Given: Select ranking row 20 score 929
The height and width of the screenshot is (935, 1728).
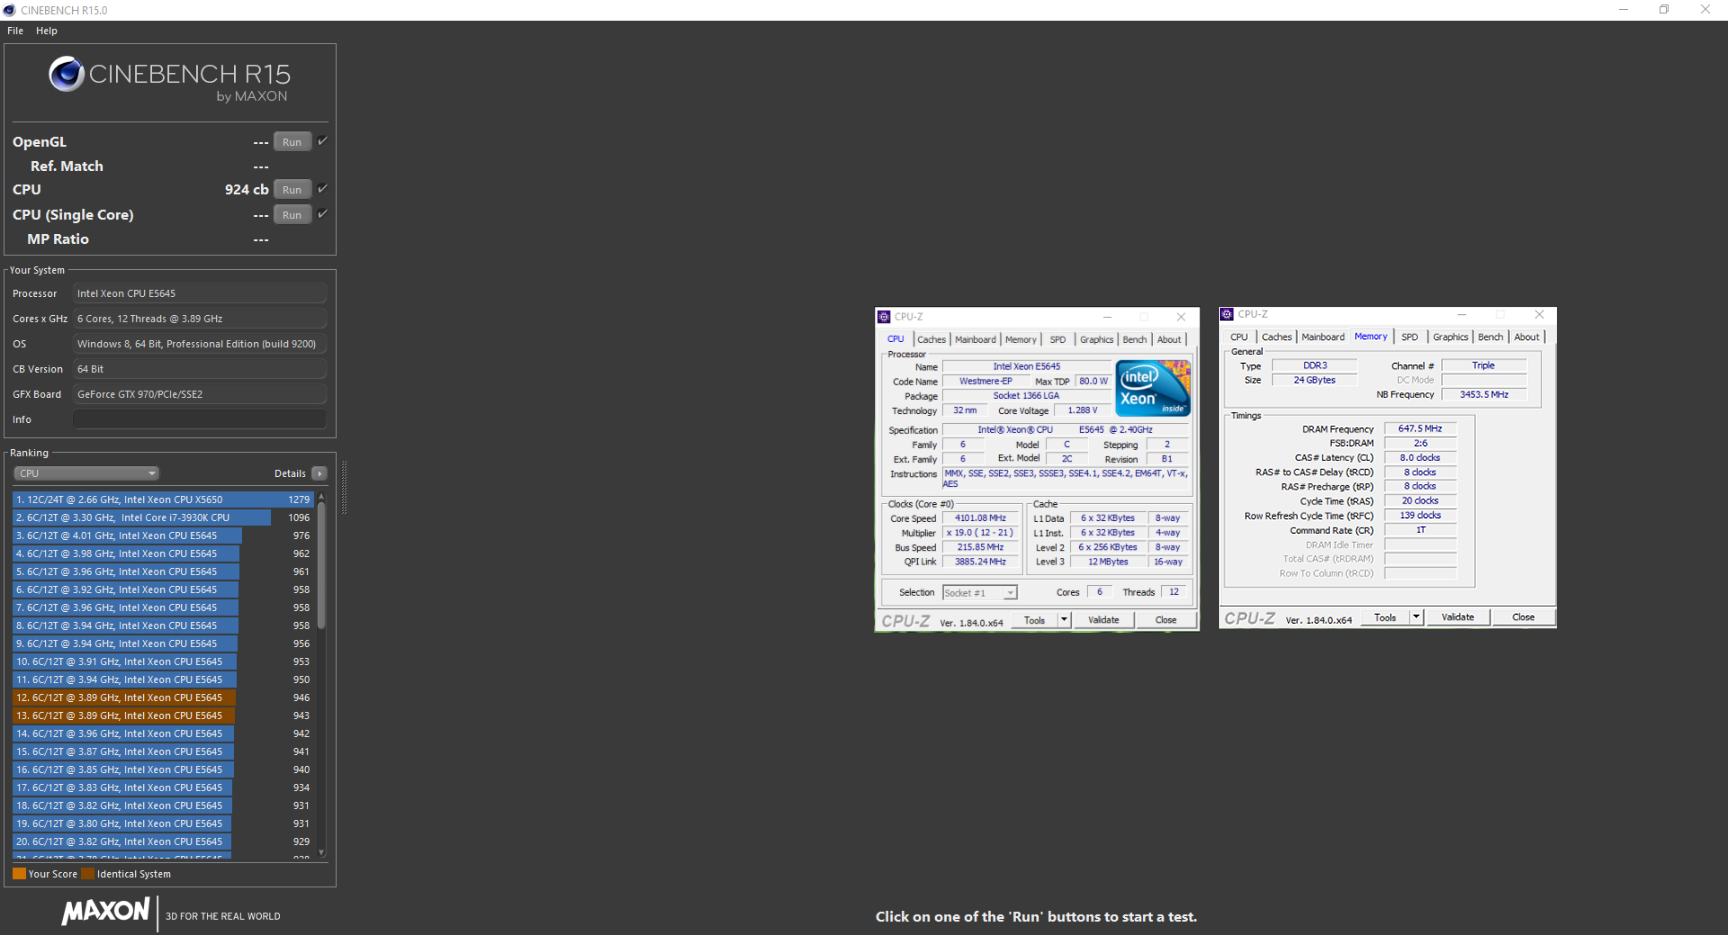Looking at the screenshot, I should (x=163, y=841).
